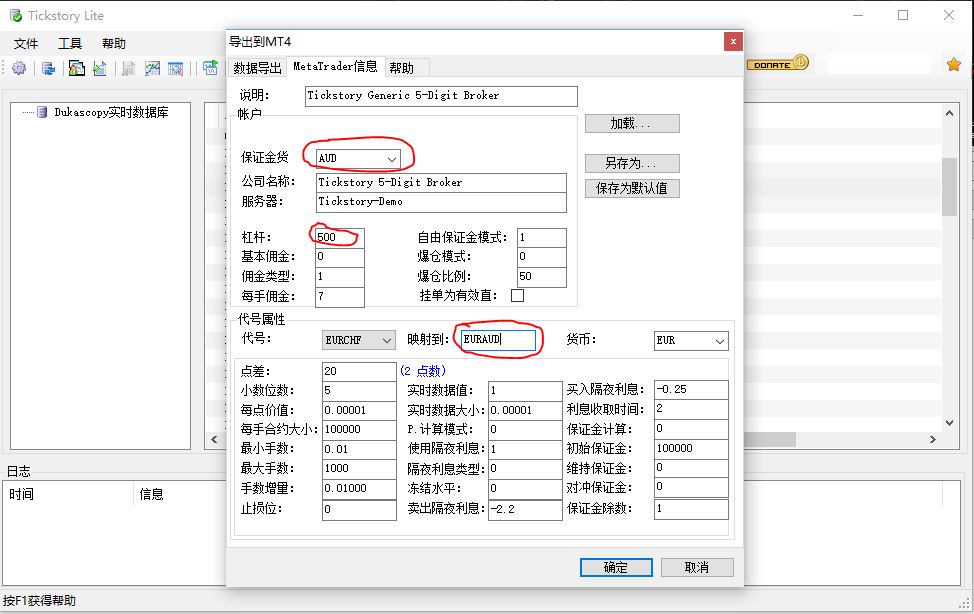Click the horizontal scroll right arrow in main window
Viewport: 974px width, 614px height.
[932, 439]
